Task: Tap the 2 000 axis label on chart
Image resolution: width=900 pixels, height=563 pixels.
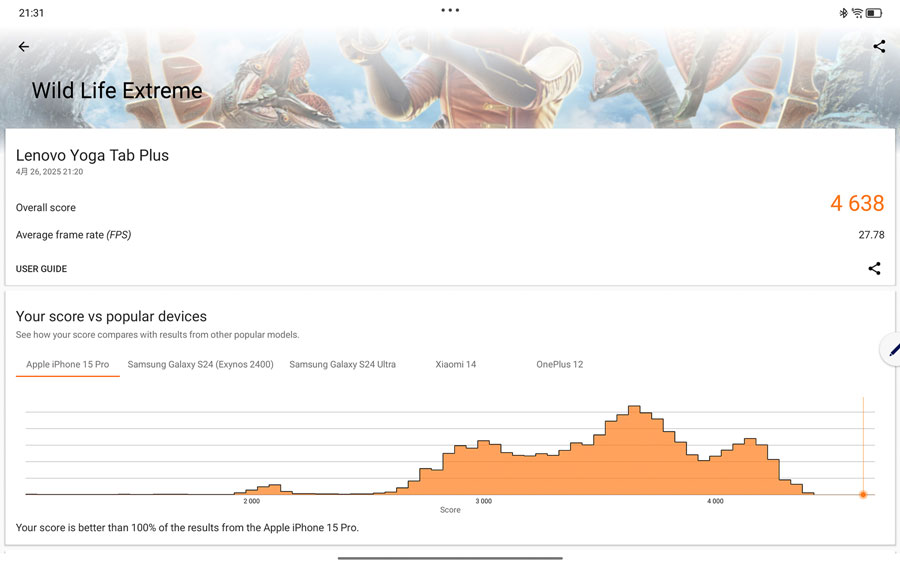Action: point(251,501)
